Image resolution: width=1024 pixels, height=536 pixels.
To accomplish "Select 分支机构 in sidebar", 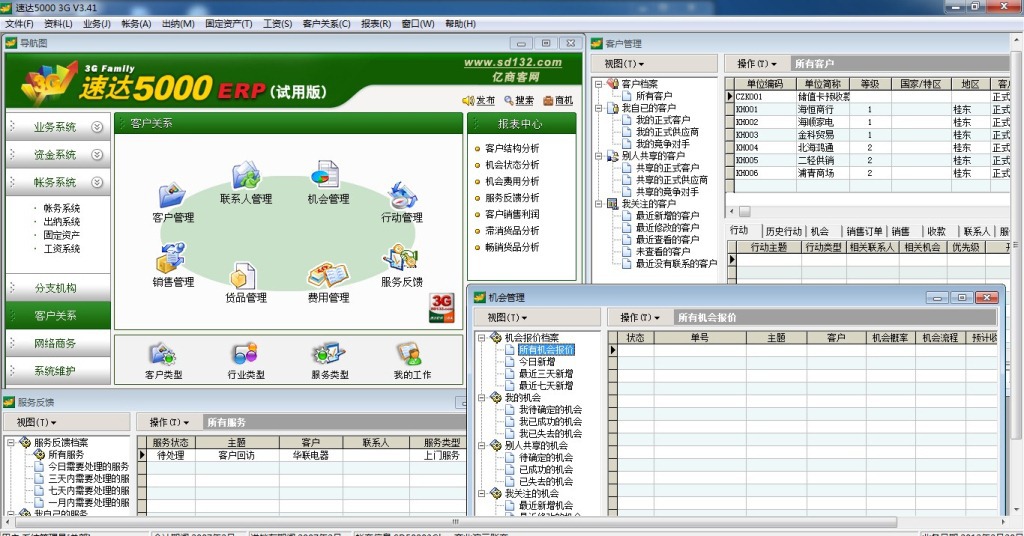I will click(x=56, y=288).
